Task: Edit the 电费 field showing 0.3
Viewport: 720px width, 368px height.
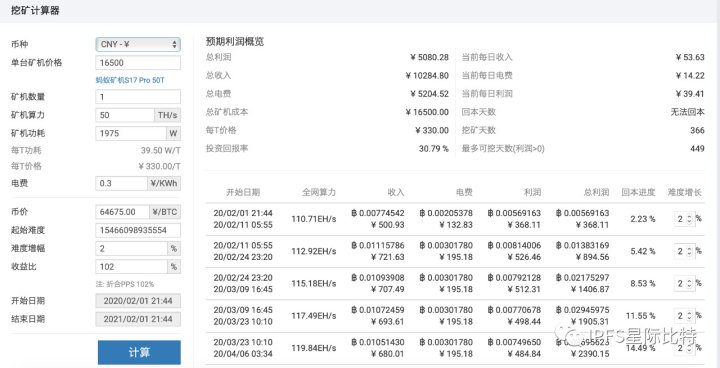Action: 121,183
